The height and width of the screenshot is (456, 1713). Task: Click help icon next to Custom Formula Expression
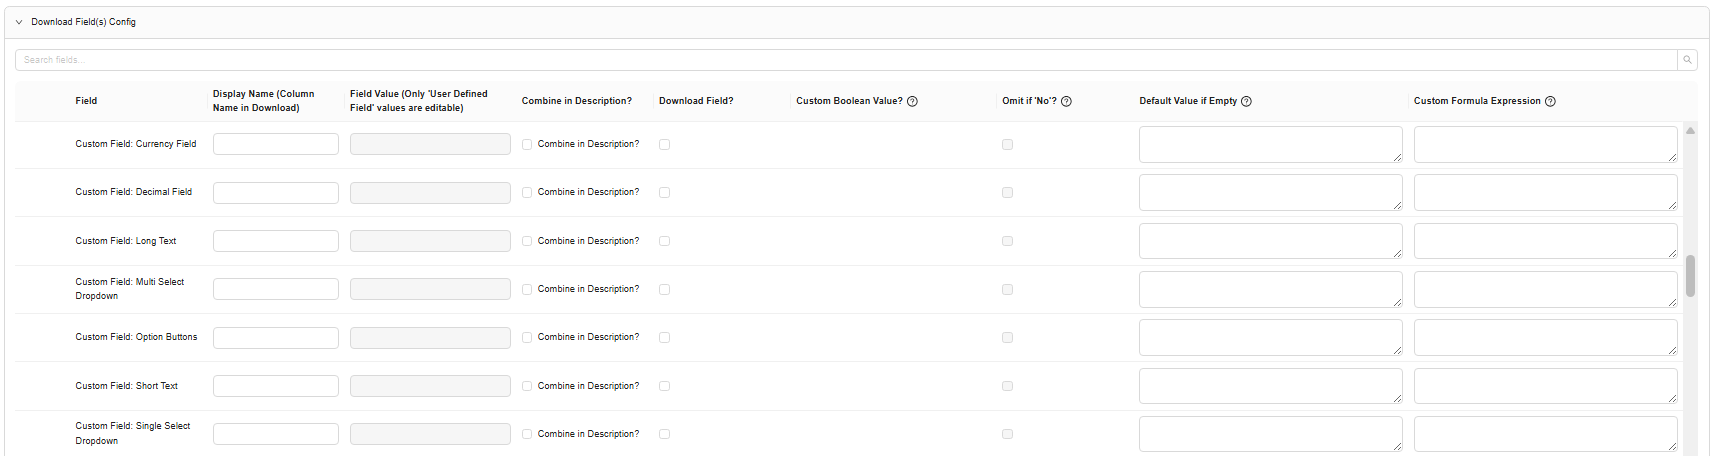[1550, 101]
